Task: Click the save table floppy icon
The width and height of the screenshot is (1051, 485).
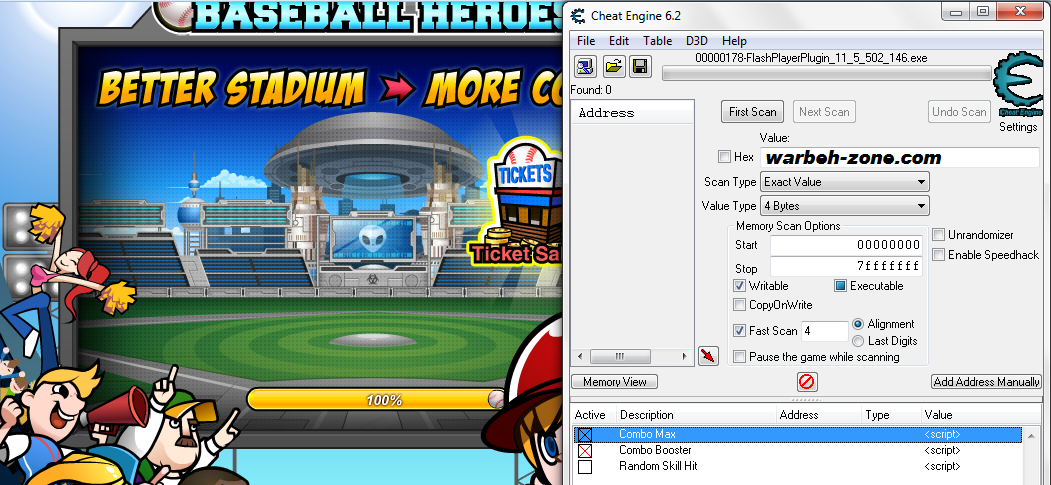Action: [x=639, y=66]
